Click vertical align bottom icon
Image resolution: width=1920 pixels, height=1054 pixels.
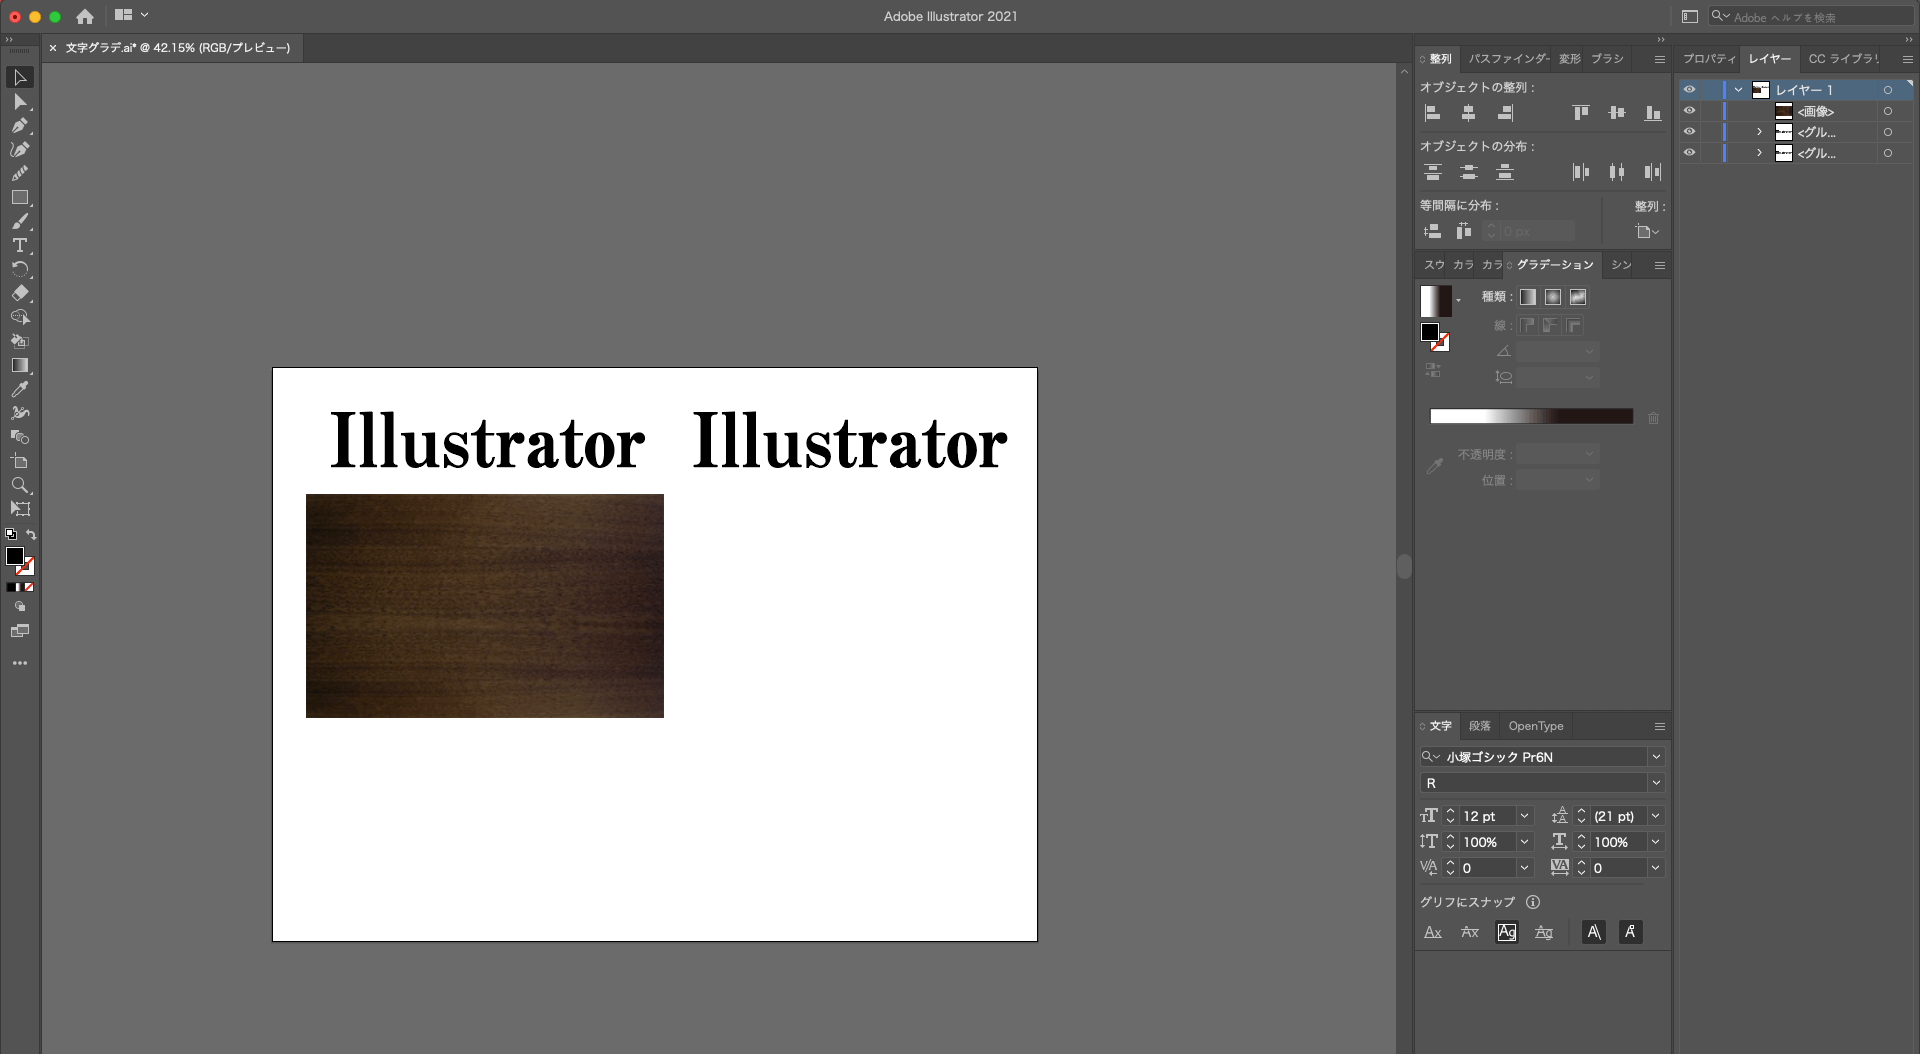pos(1653,113)
